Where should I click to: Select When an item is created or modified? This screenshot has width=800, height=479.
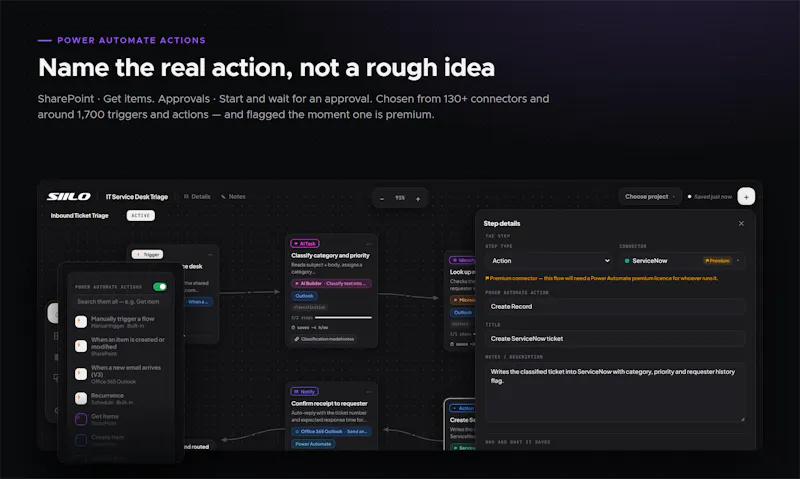[121, 346]
